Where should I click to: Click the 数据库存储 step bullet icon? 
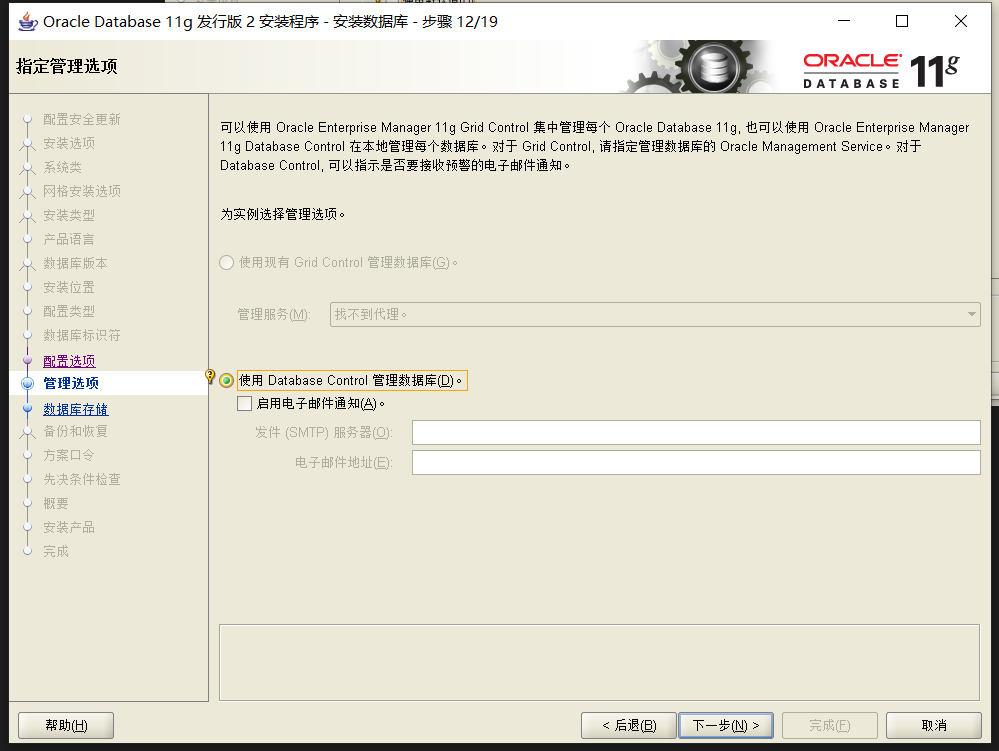27,408
